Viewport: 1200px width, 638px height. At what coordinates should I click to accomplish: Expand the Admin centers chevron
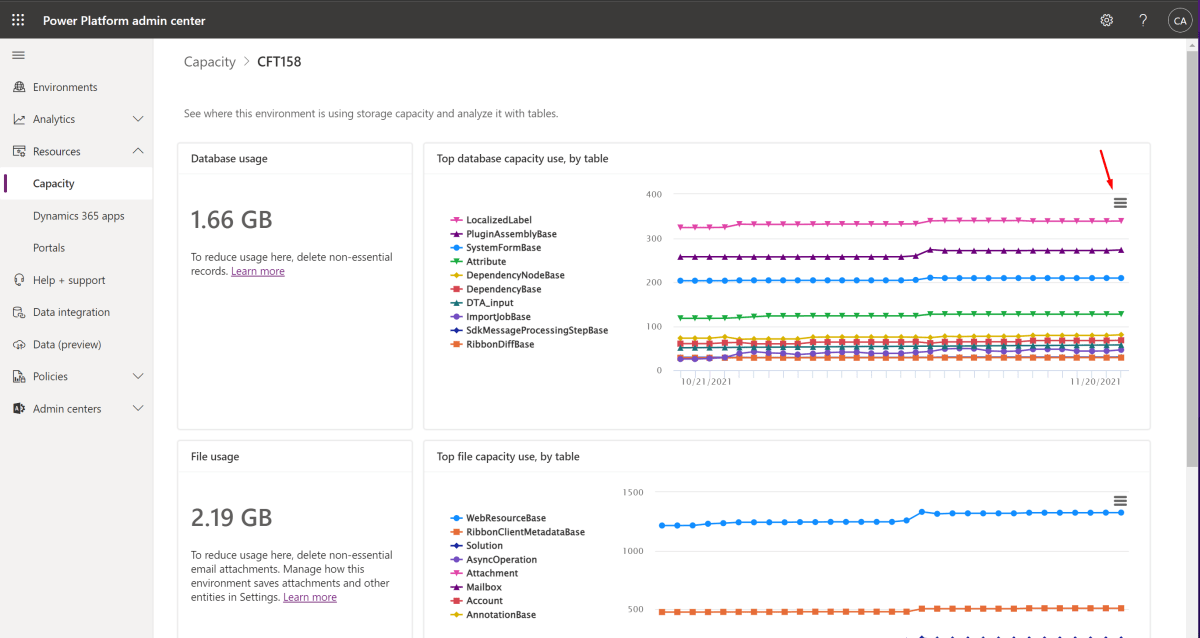click(138, 408)
